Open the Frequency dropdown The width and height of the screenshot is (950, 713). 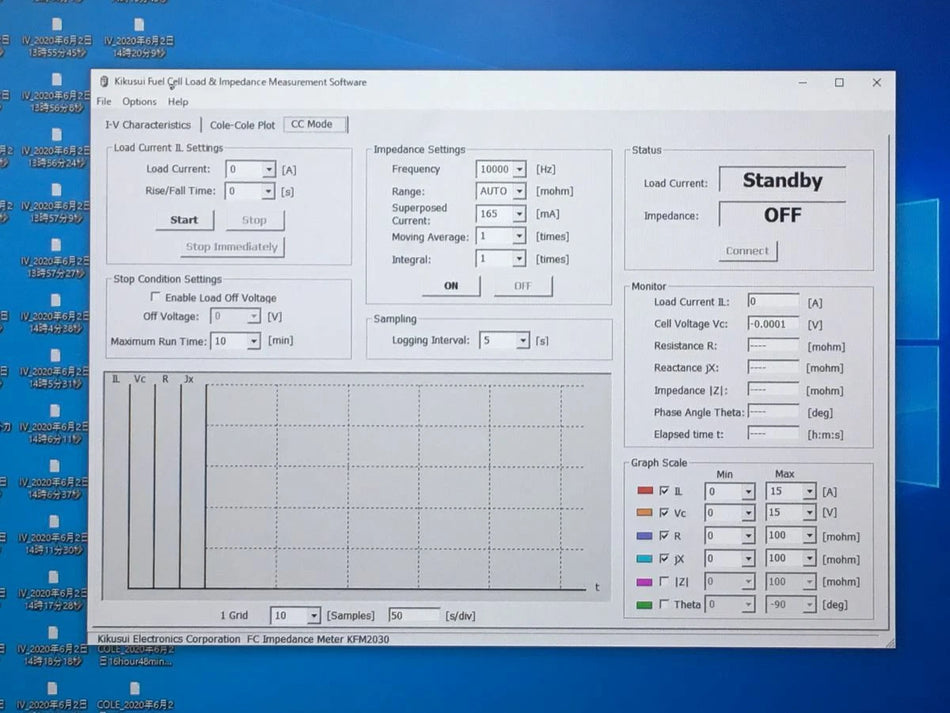(x=519, y=170)
